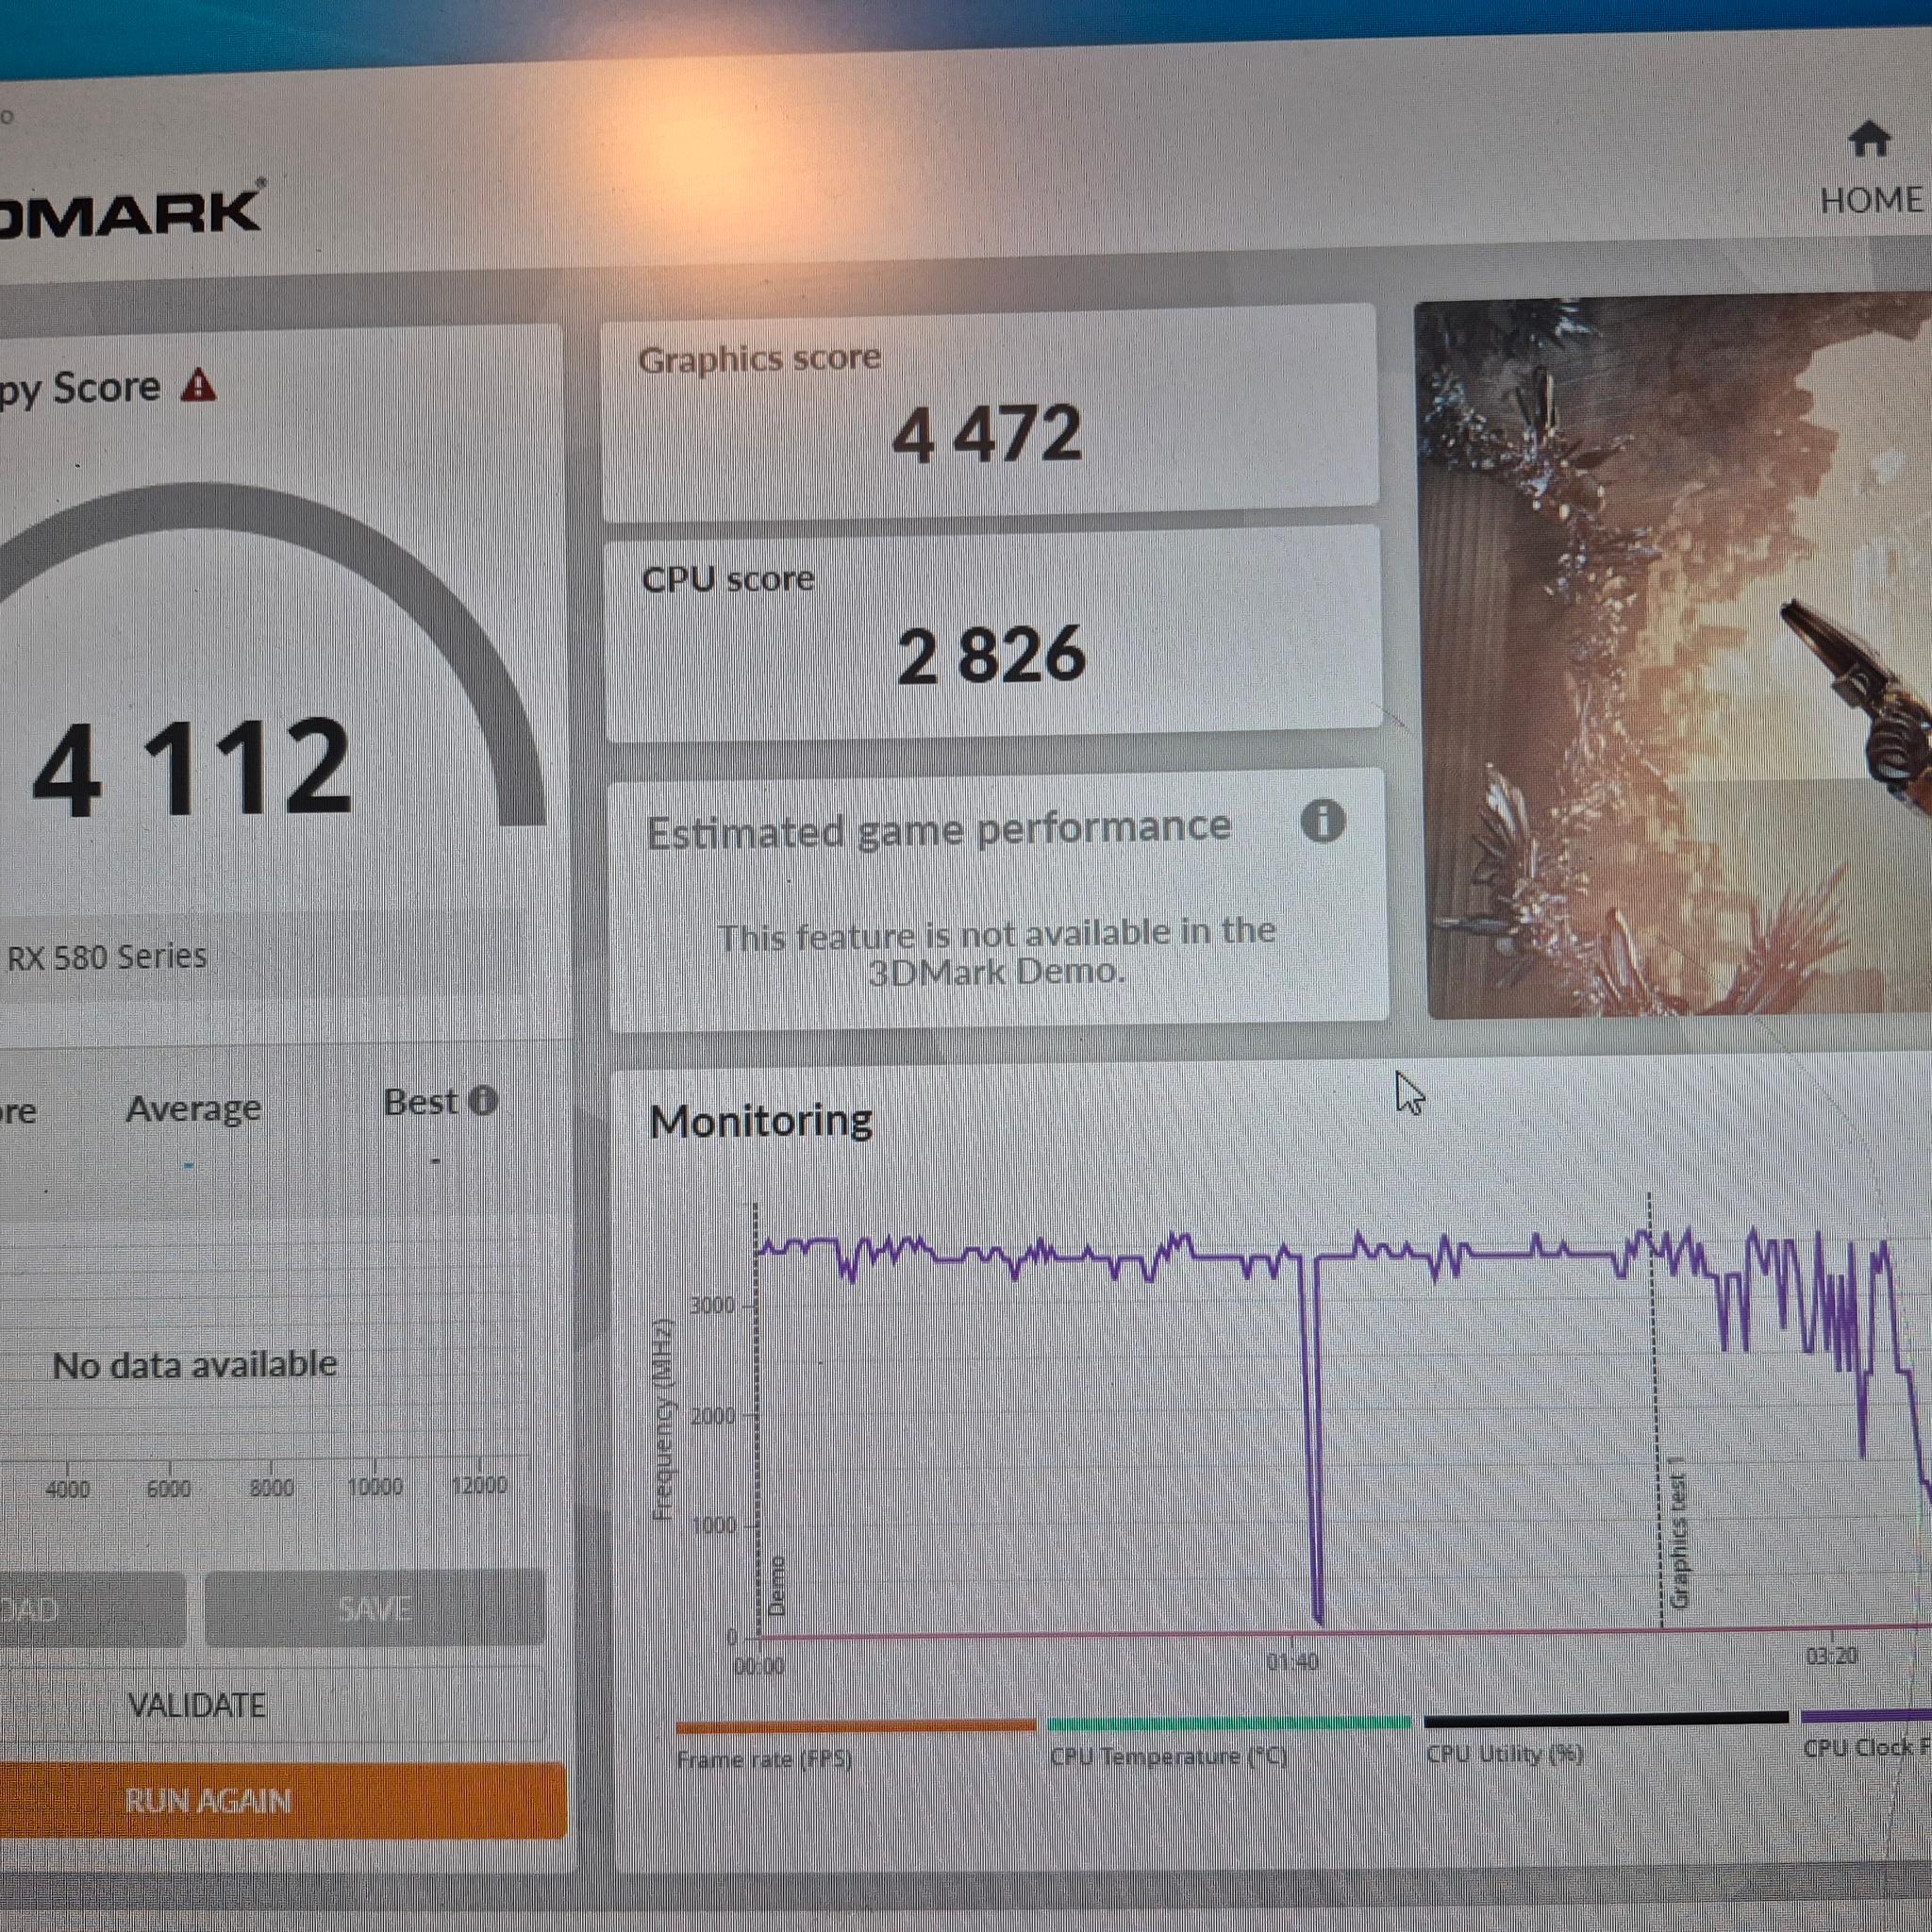
Task: Open the HOME house icon
Action: coord(1869,139)
